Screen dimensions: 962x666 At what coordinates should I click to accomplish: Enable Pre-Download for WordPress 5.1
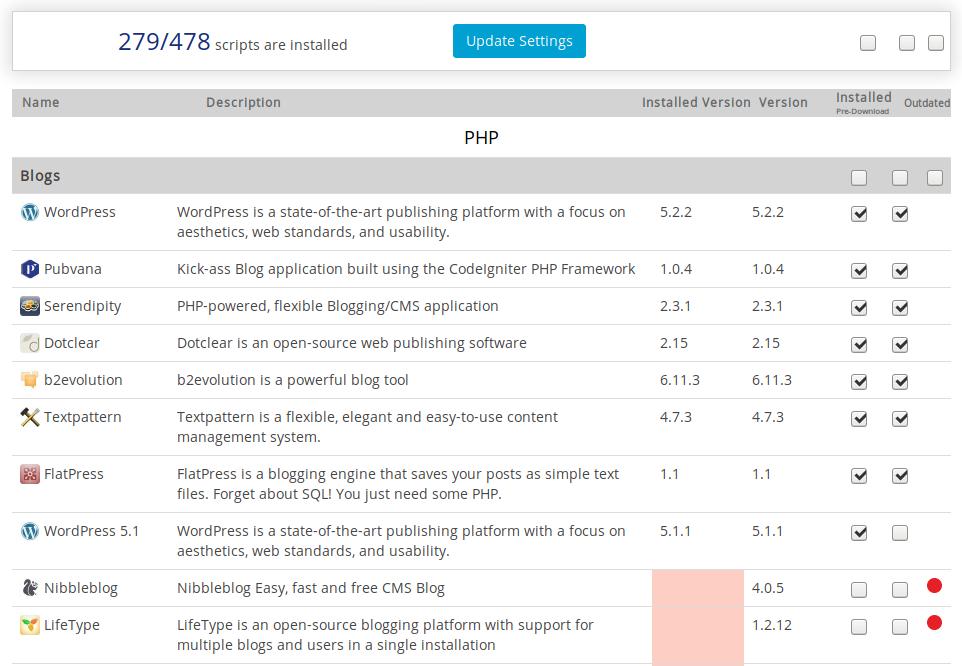pos(900,533)
